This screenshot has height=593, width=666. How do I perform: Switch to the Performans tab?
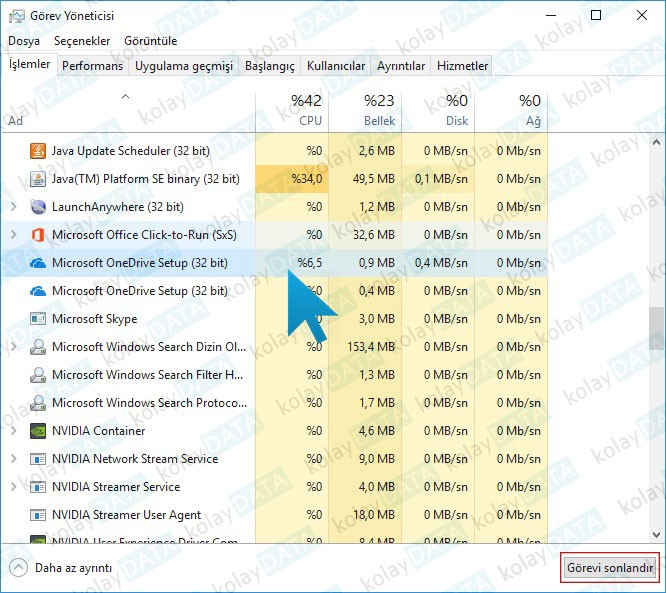click(x=93, y=66)
